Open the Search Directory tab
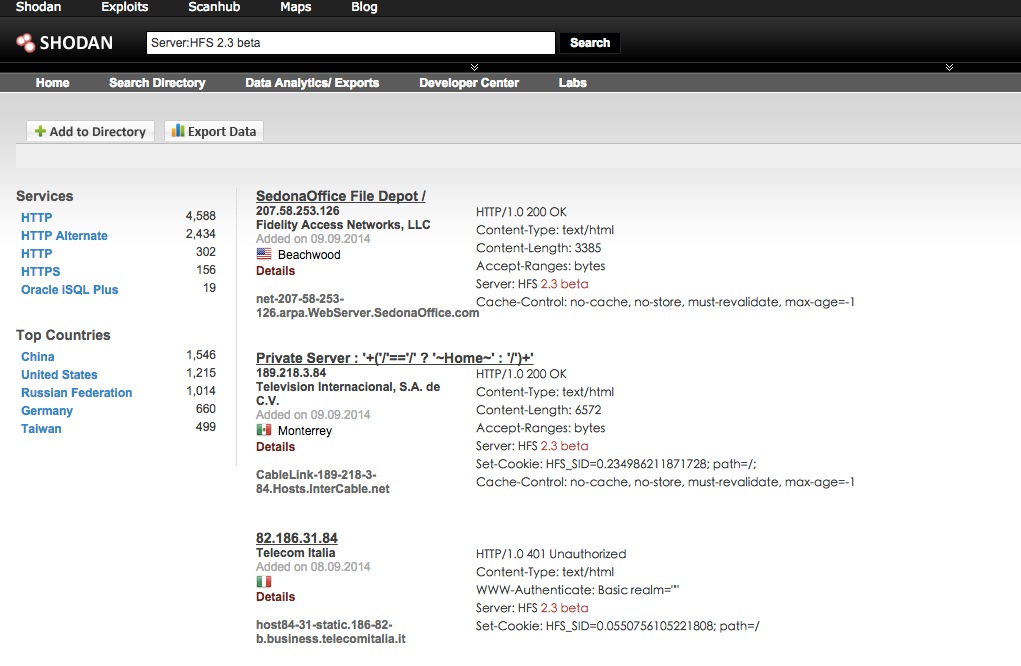This screenshot has width=1021, height=666. point(157,83)
